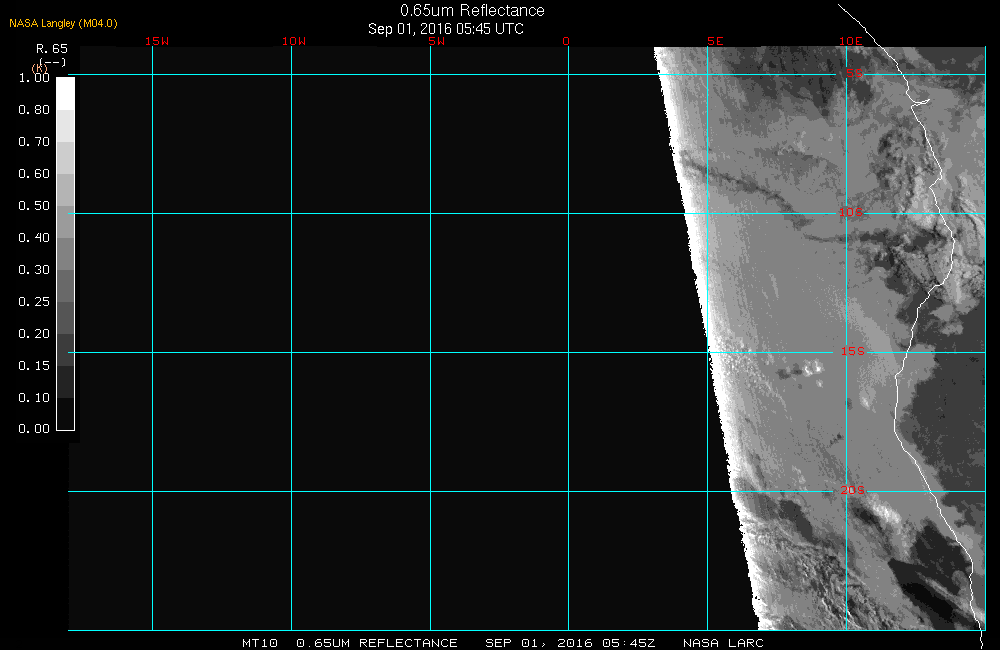
Task: Click the 0.60 colorbar value
Action: click(x=34, y=174)
